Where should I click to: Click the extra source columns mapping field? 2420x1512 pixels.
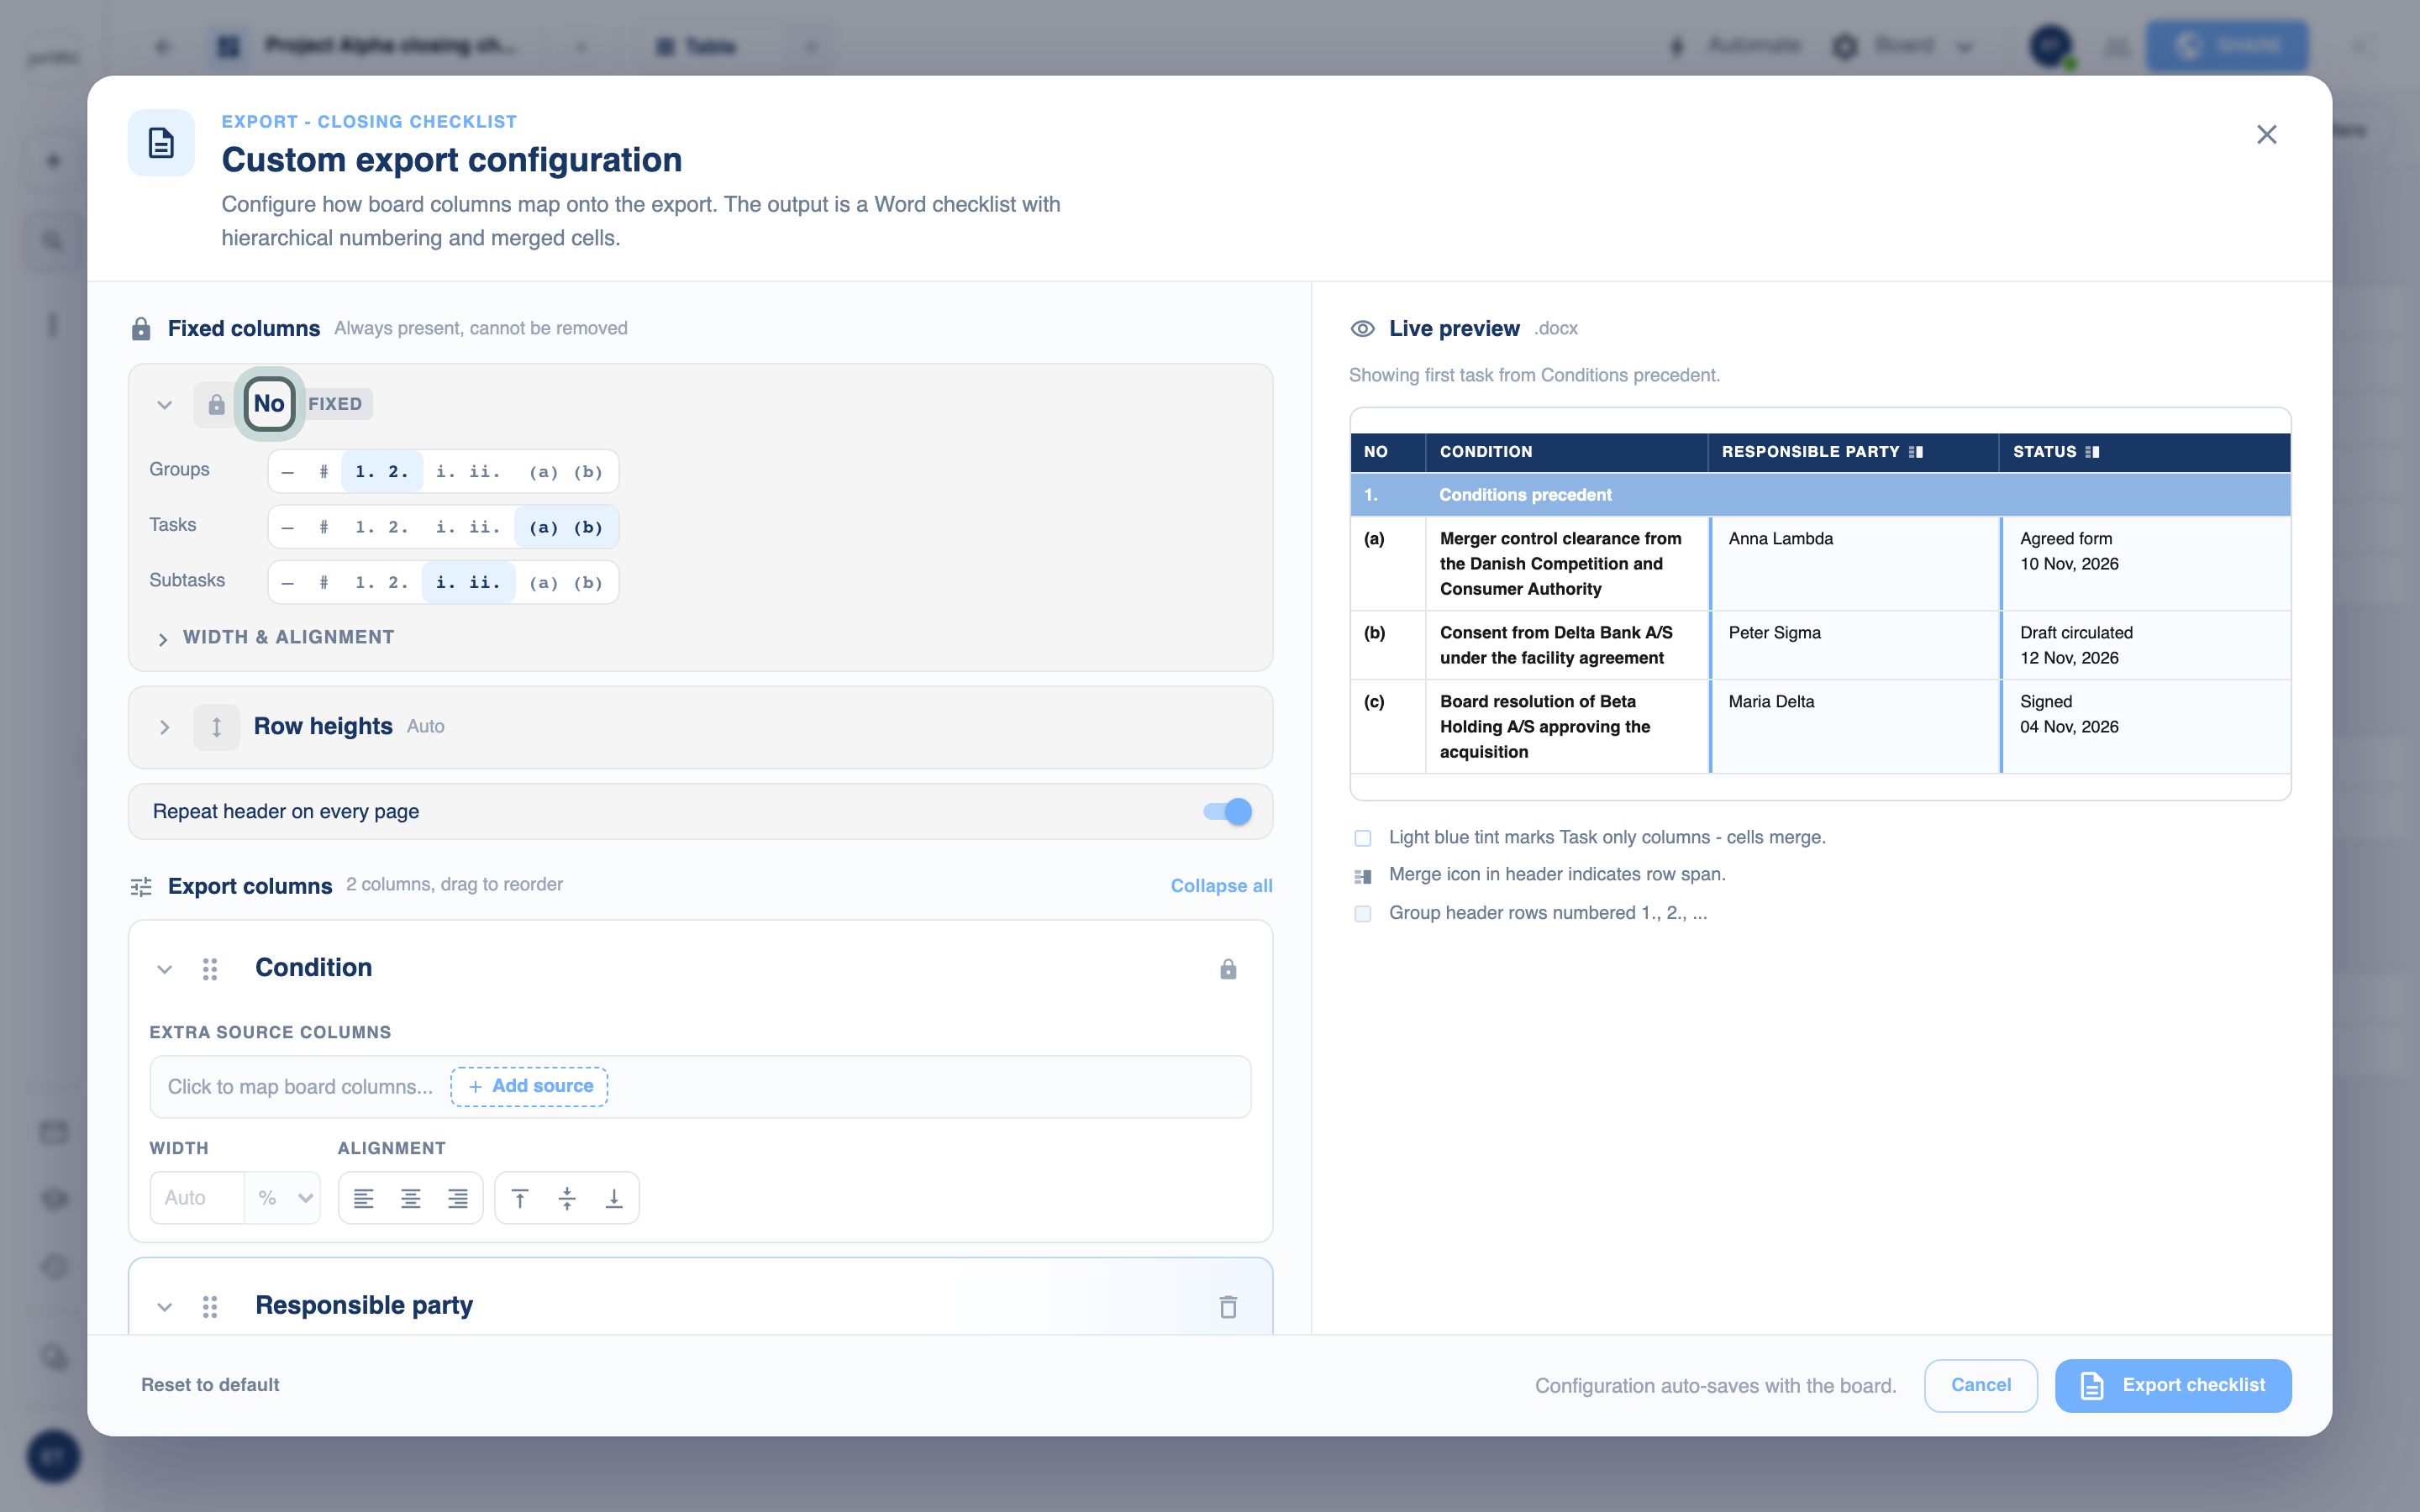pyautogui.click(x=700, y=1086)
